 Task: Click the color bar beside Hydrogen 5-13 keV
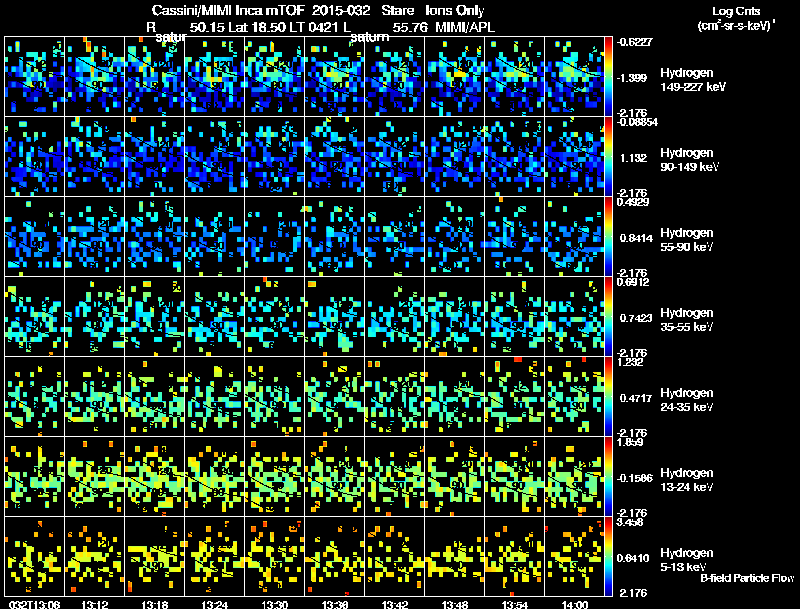(608, 556)
